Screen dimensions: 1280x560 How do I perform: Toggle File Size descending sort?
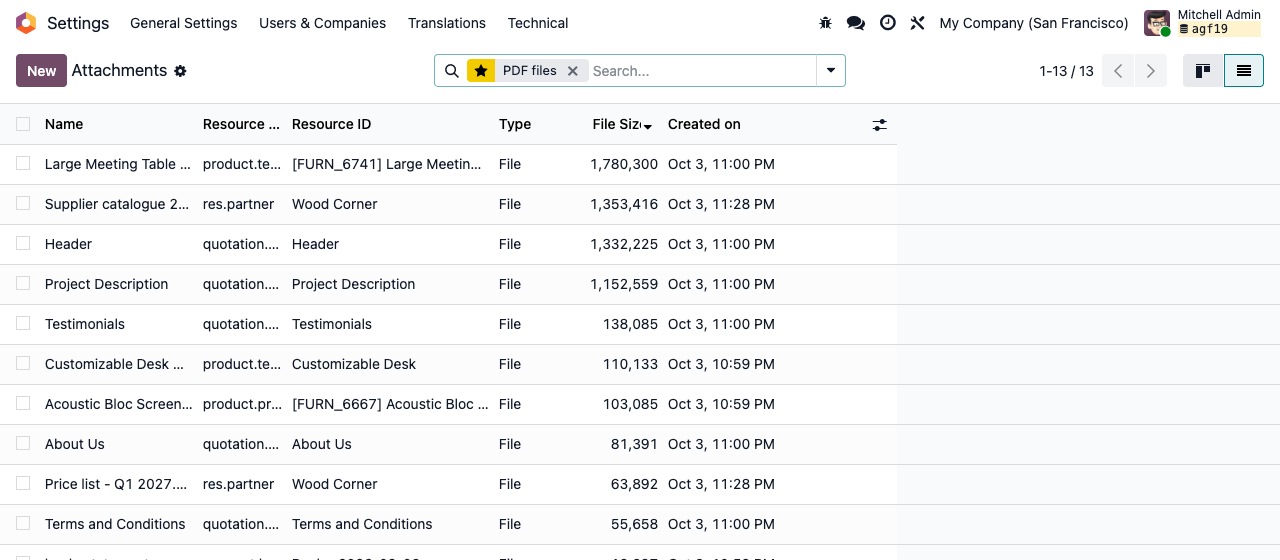click(622, 124)
